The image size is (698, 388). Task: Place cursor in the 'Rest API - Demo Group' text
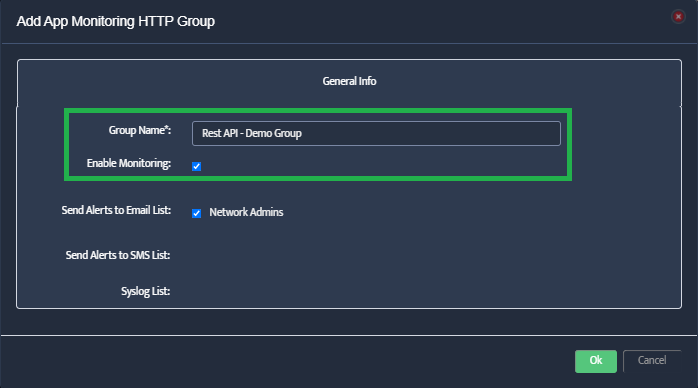click(x=252, y=133)
